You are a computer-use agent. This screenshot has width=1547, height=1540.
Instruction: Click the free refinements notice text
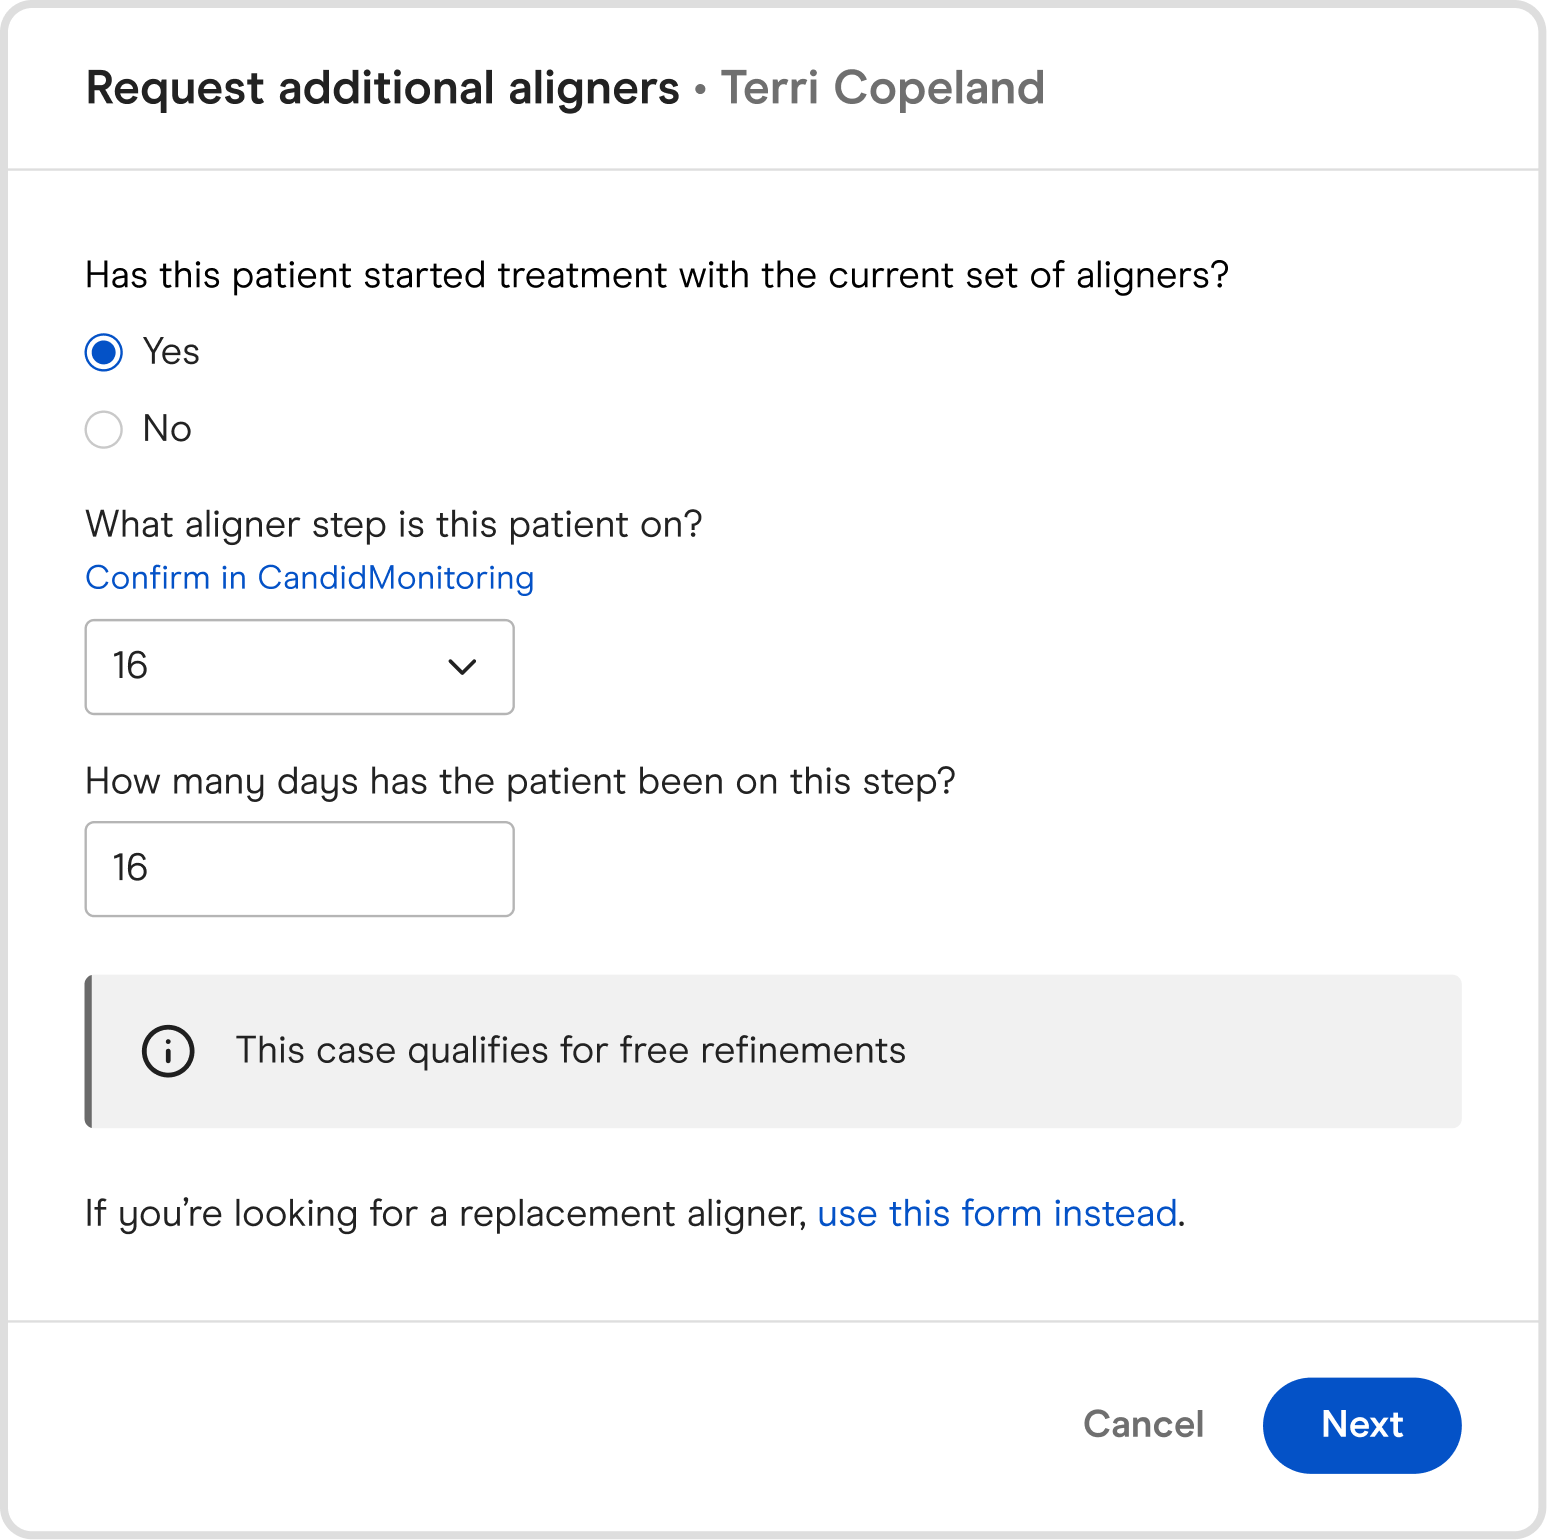point(570,1051)
